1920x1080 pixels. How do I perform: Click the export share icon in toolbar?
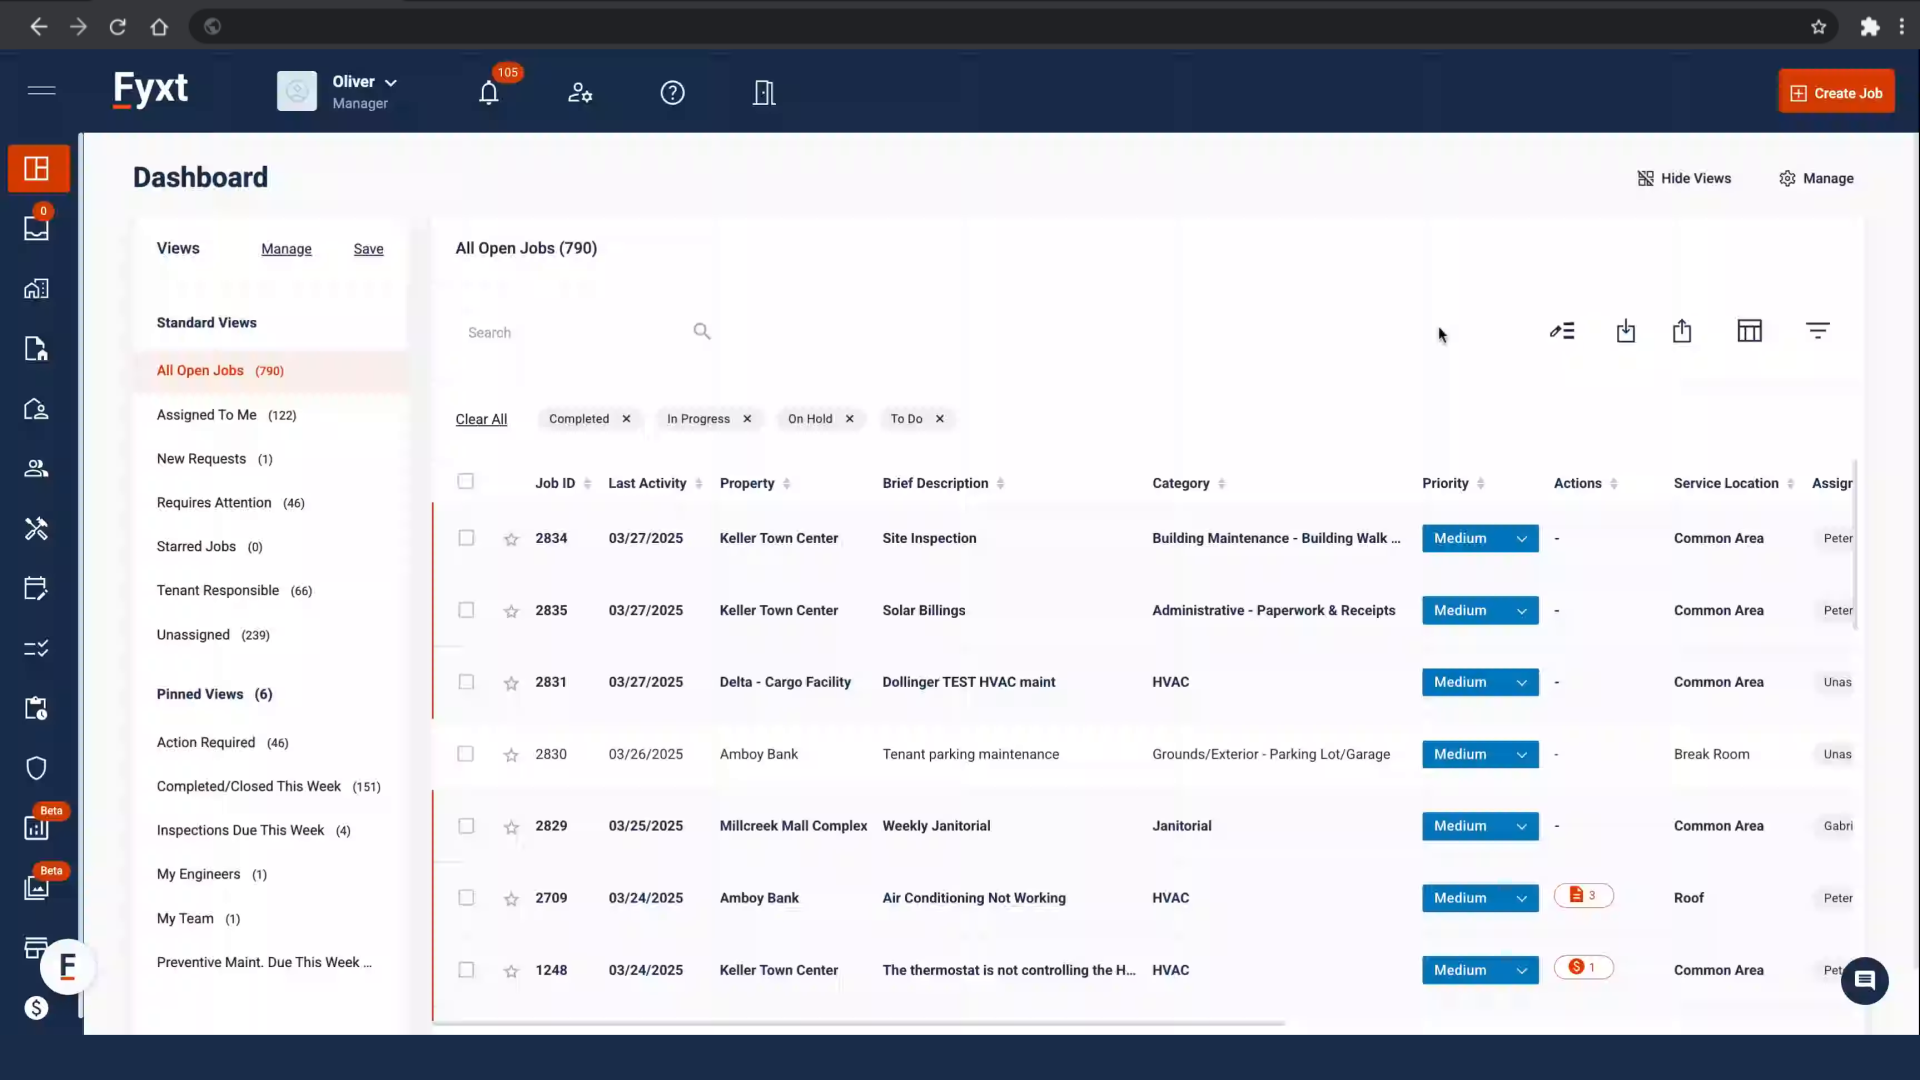pyautogui.click(x=1682, y=331)
